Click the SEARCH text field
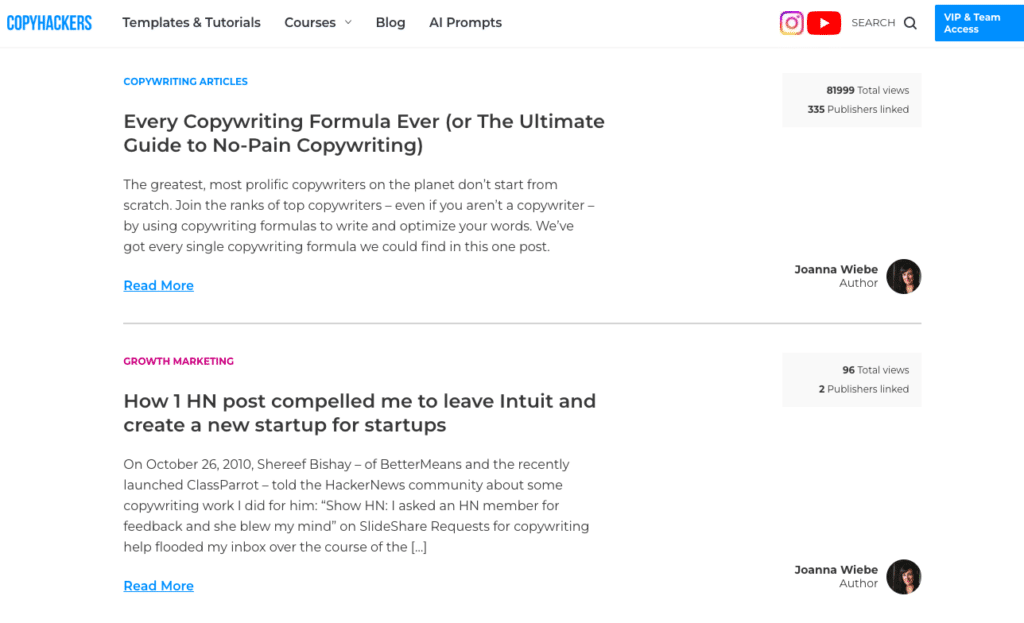Viewport: 1024px width, 623px height. [873, 23]
